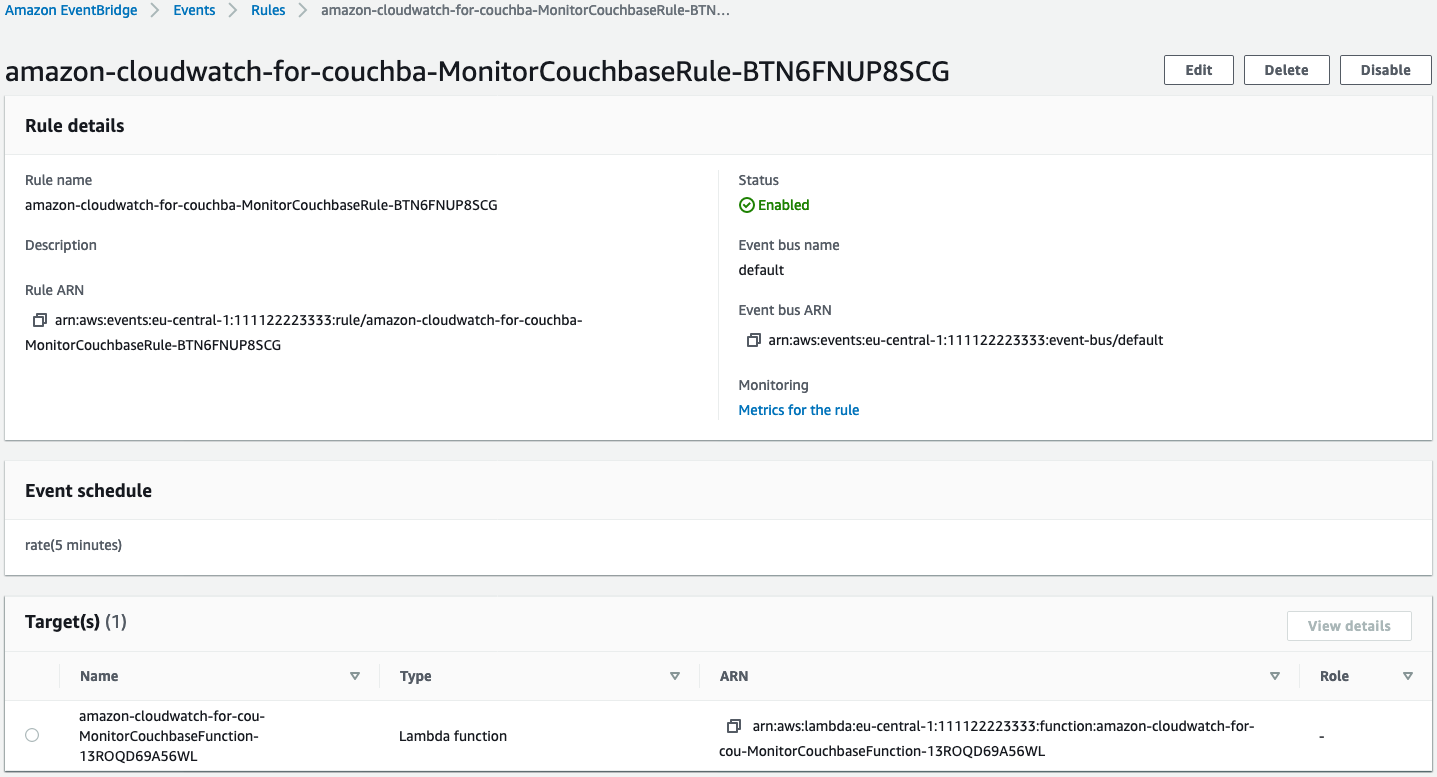Click the 'default' event bus name
The height and width of the screenshot is (777, 1437).
point(761,270)
